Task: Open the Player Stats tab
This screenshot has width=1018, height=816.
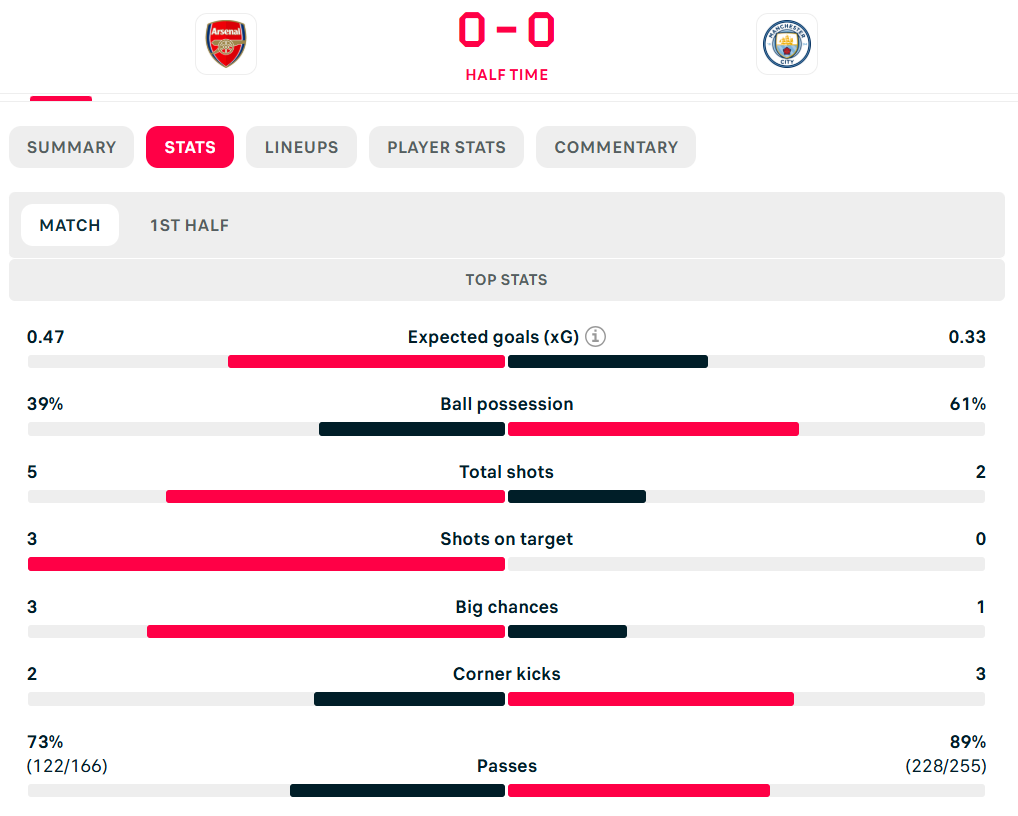Action: click(x=446, y=147)
